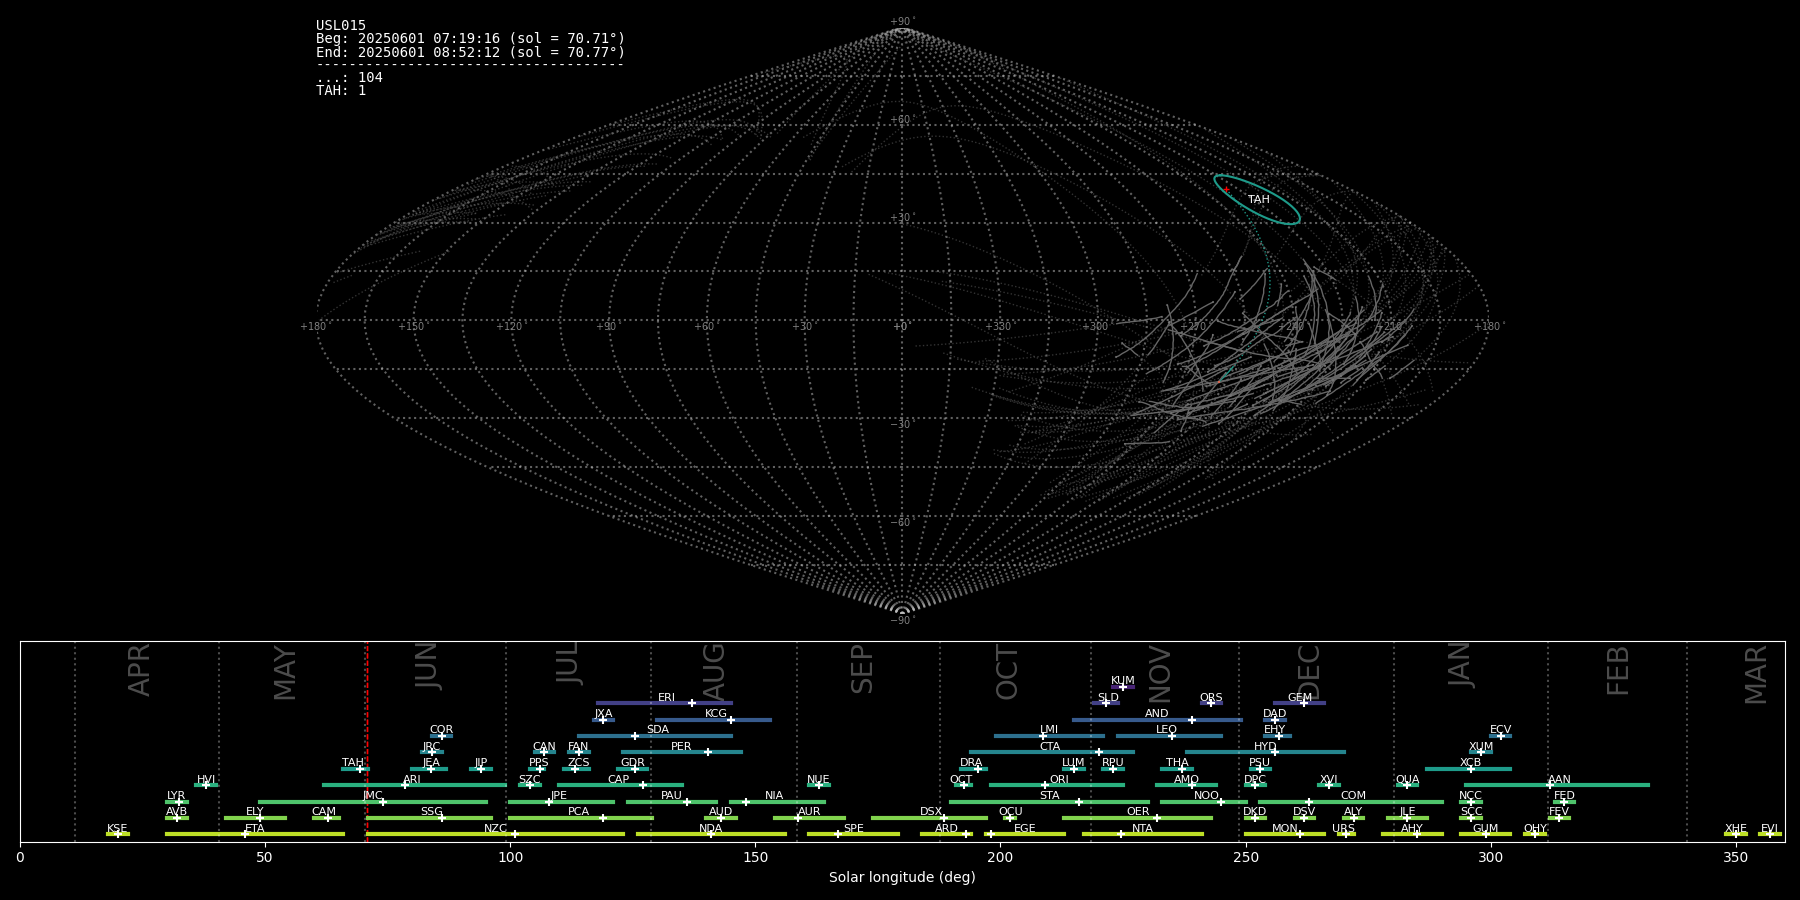Click the 'TAH: 1' count line

[x=341, y=90]
